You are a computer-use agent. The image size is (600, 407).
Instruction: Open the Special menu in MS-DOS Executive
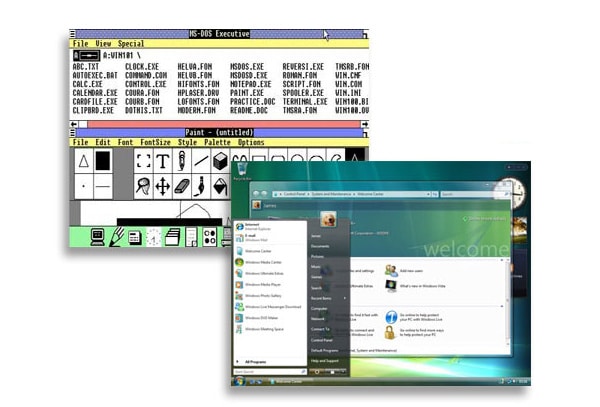(131, 44)
